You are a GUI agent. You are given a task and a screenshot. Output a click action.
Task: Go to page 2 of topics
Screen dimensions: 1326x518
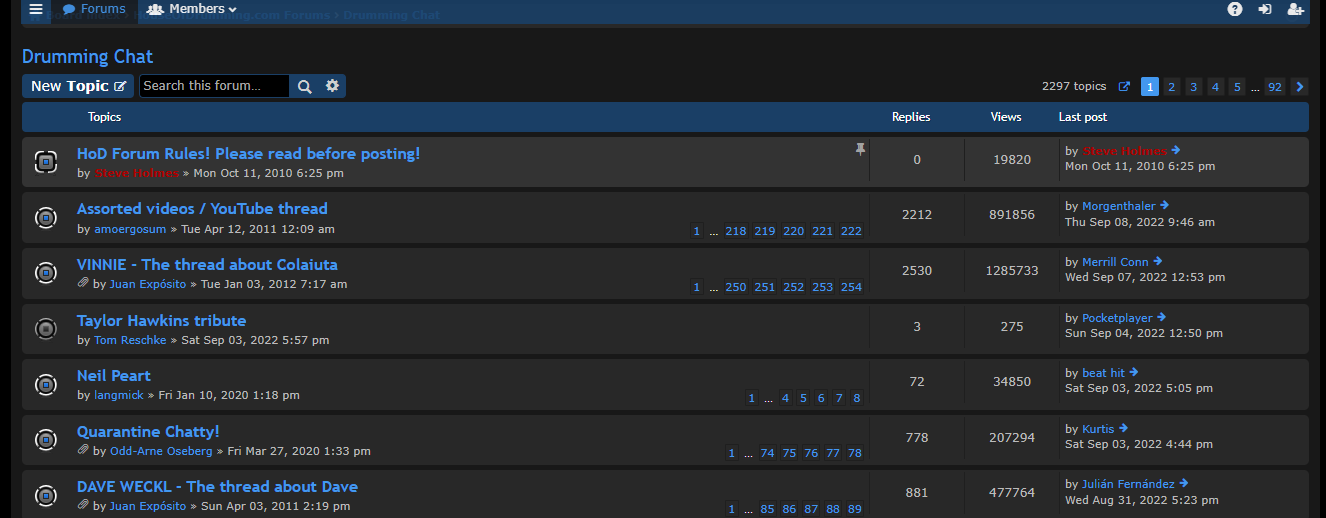point(1172,87)
